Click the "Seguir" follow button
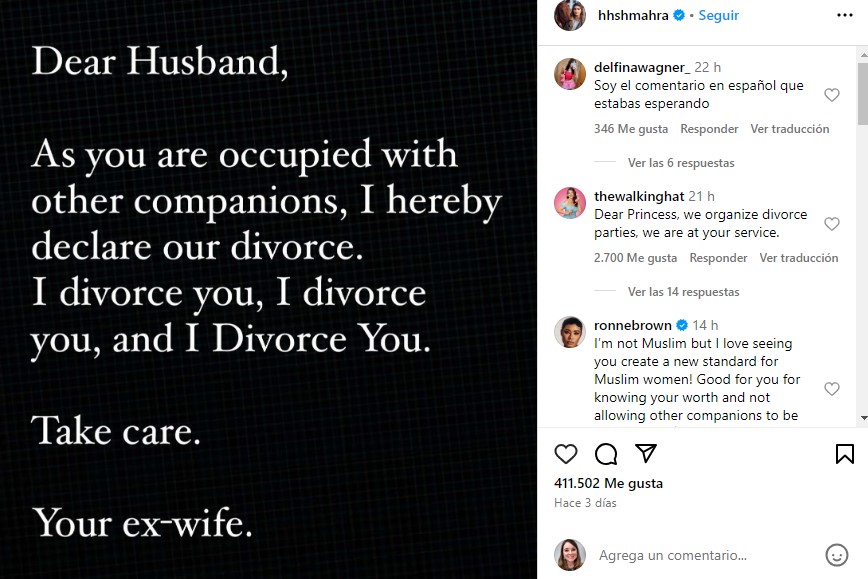Image resolution: width=868 pixels, height=579 pixels. (718, 16)
